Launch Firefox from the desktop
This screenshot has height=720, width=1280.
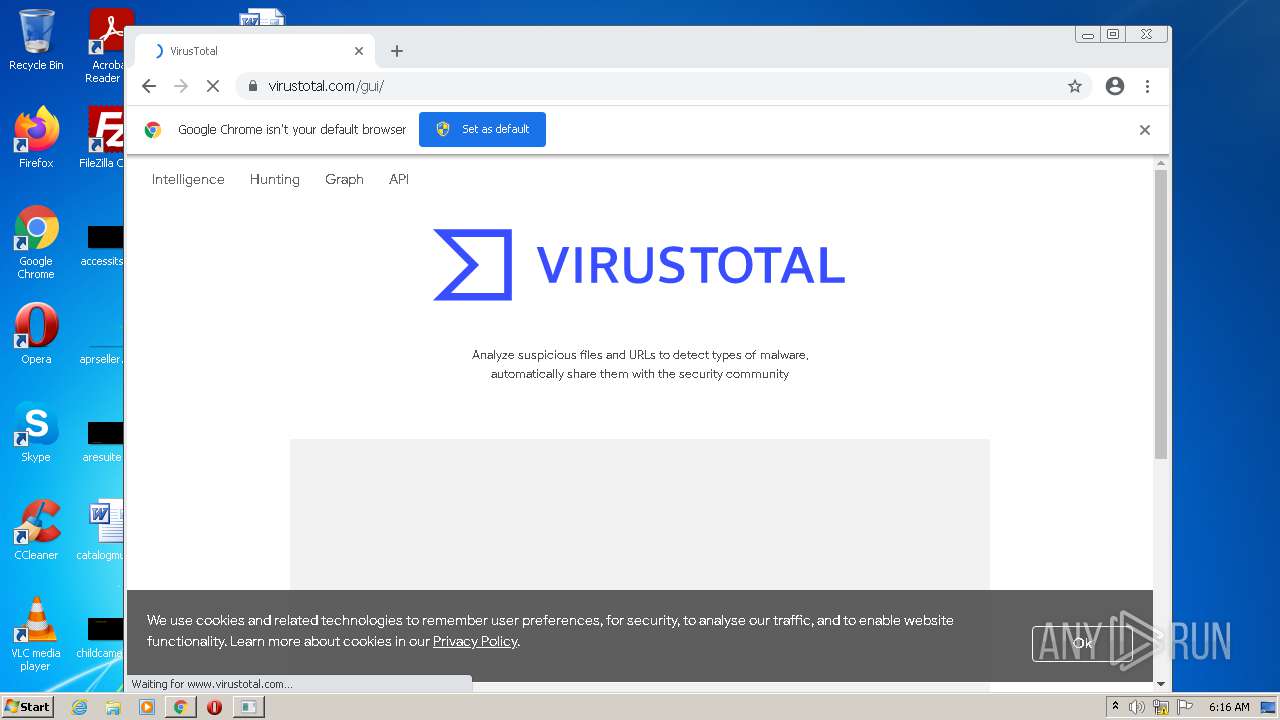[x=36, y=138]
